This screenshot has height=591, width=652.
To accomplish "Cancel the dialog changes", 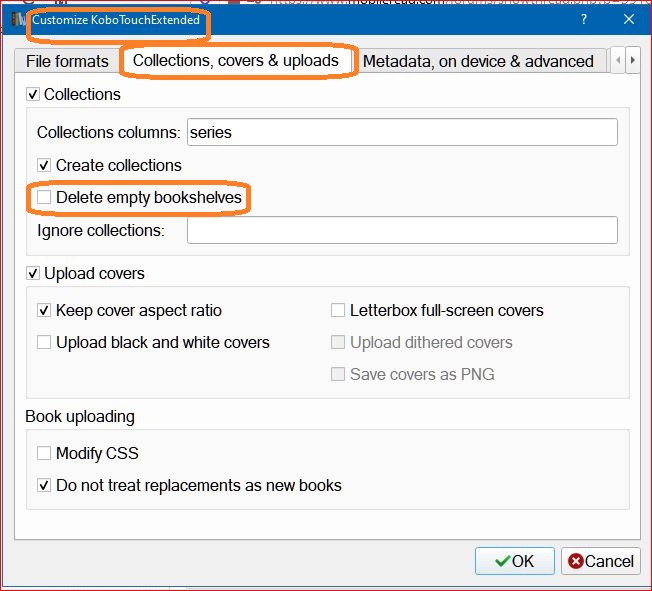I will (x=601, y=561).
